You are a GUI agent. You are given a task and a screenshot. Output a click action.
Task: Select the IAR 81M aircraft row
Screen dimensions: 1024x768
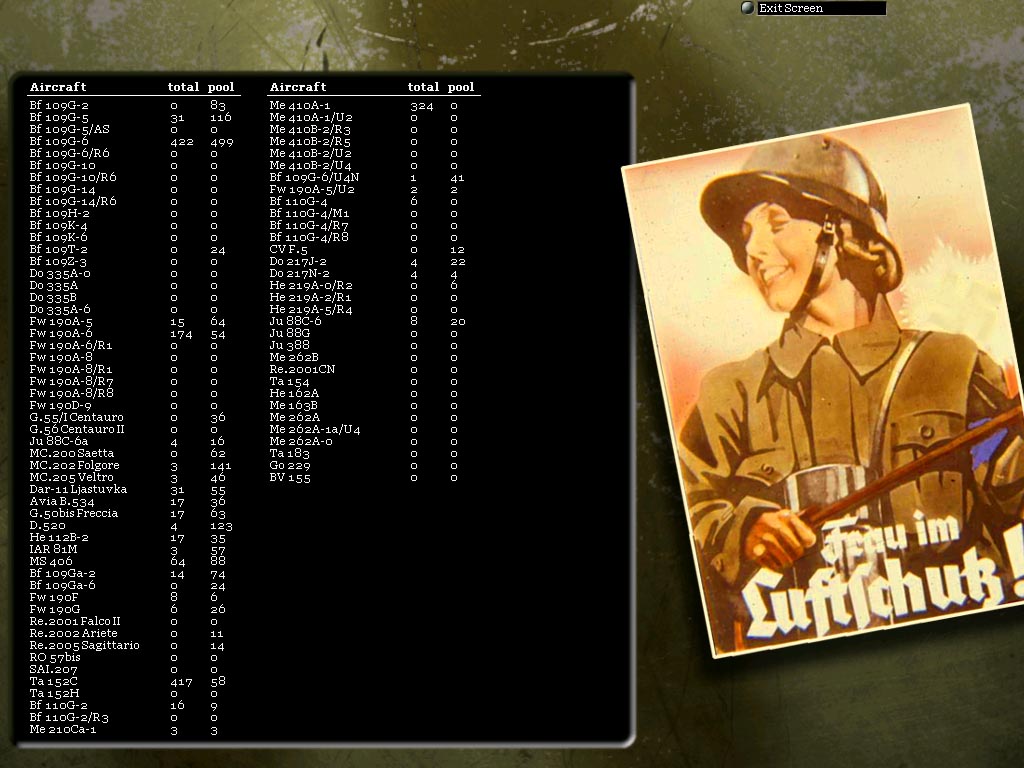tap(133, 549)
